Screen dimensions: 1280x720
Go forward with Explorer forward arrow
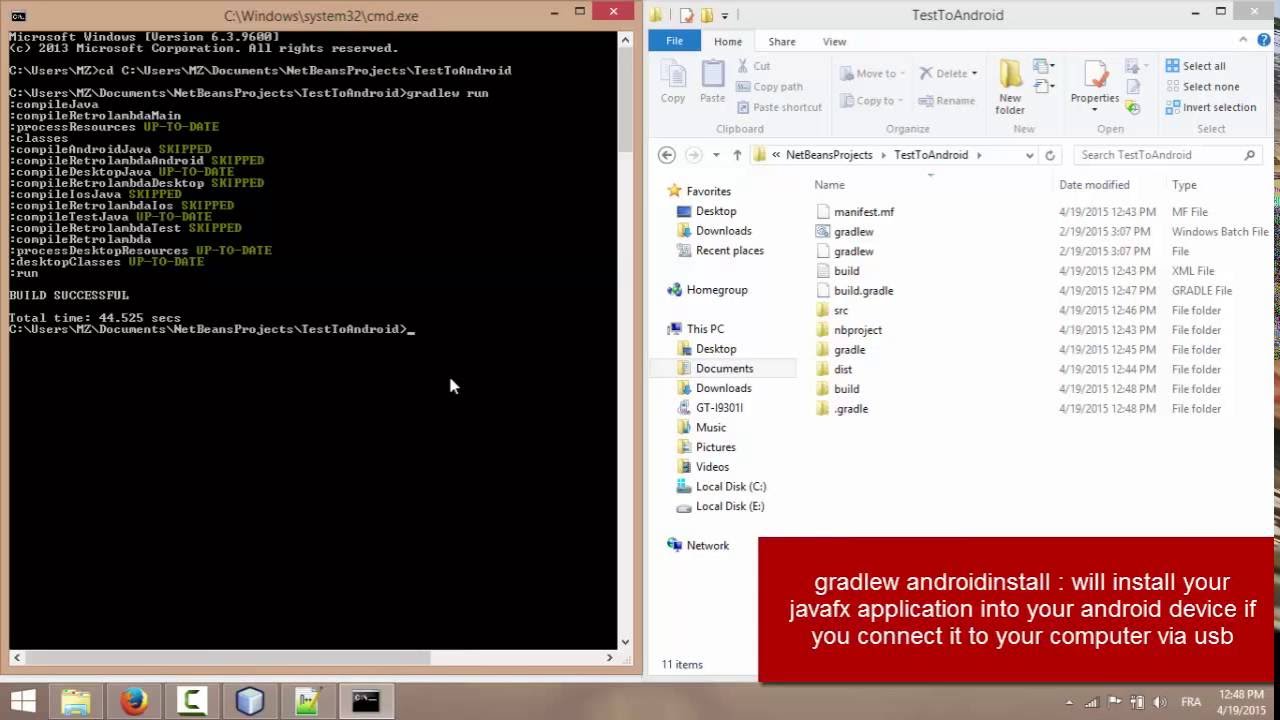pyautogui.click(x=693, y=155)
